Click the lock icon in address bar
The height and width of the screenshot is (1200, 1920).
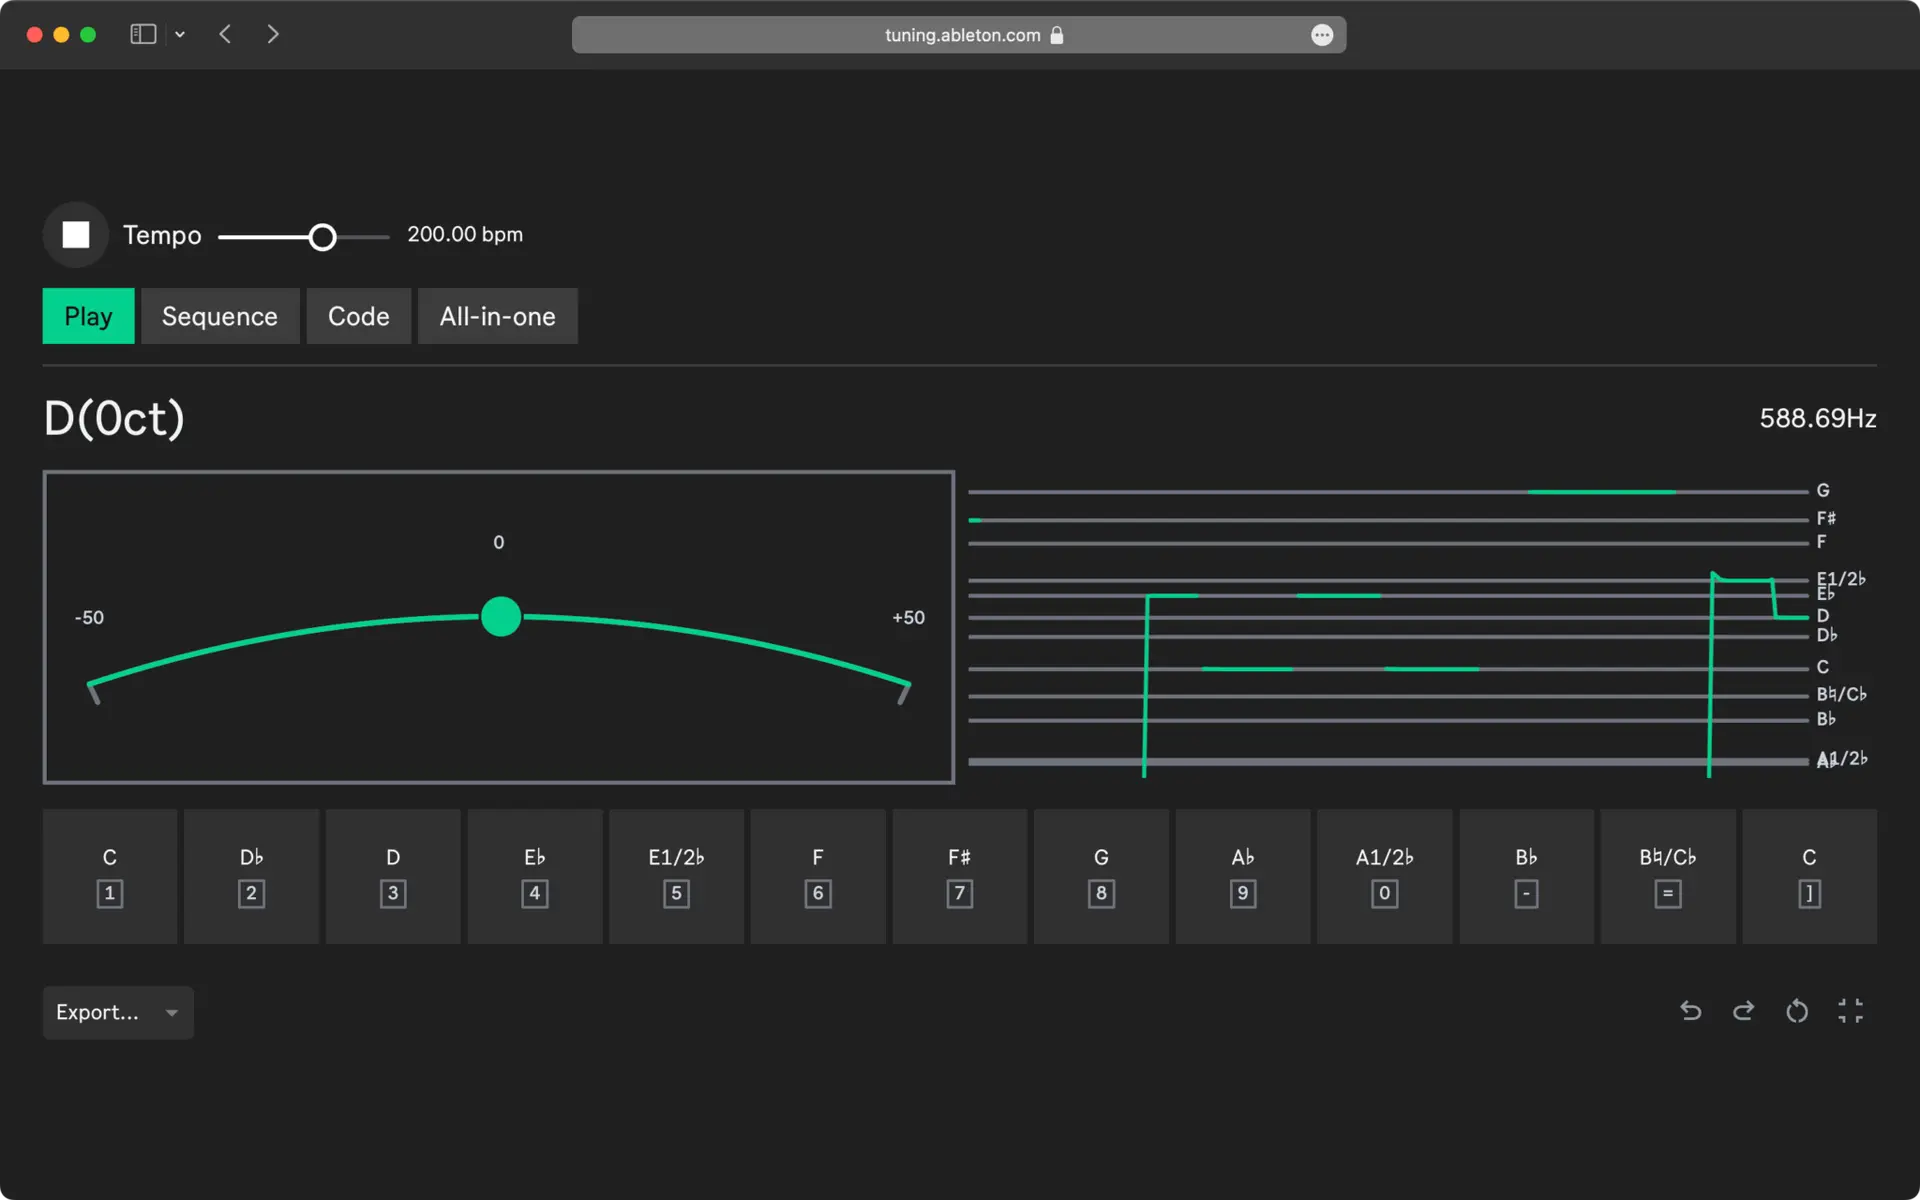(x=1057, y=35)
